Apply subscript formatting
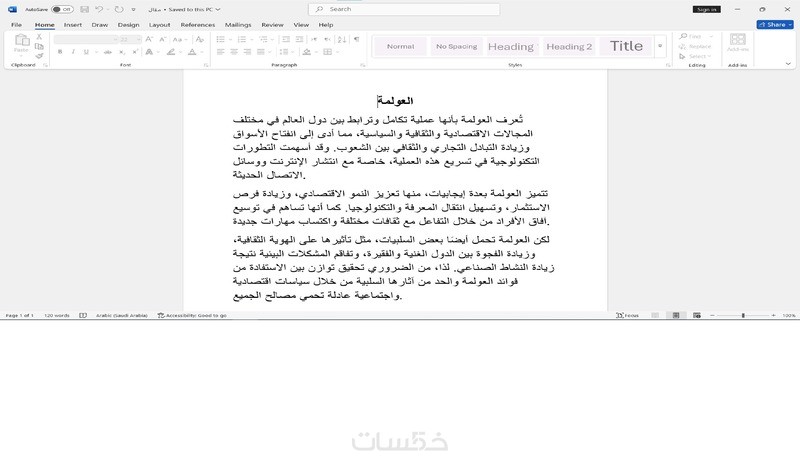800x460 pixels. (121, 52)
